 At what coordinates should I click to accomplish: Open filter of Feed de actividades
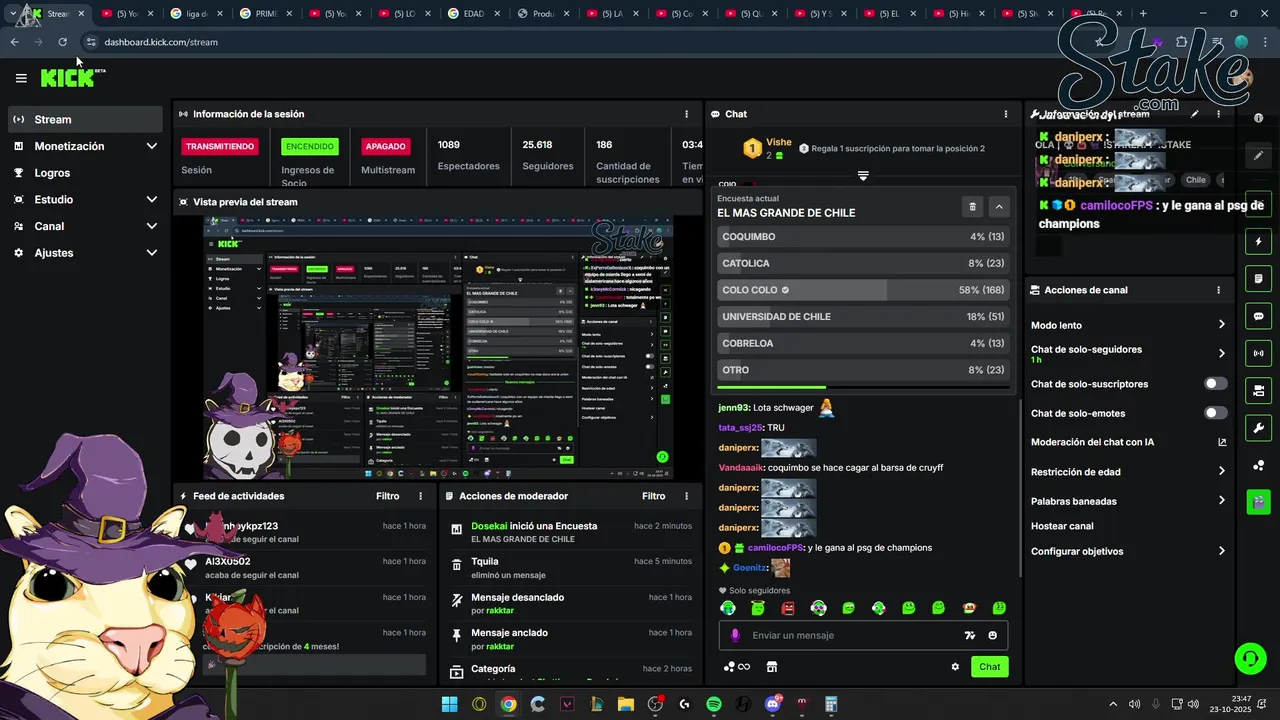[x=388, y=496]
